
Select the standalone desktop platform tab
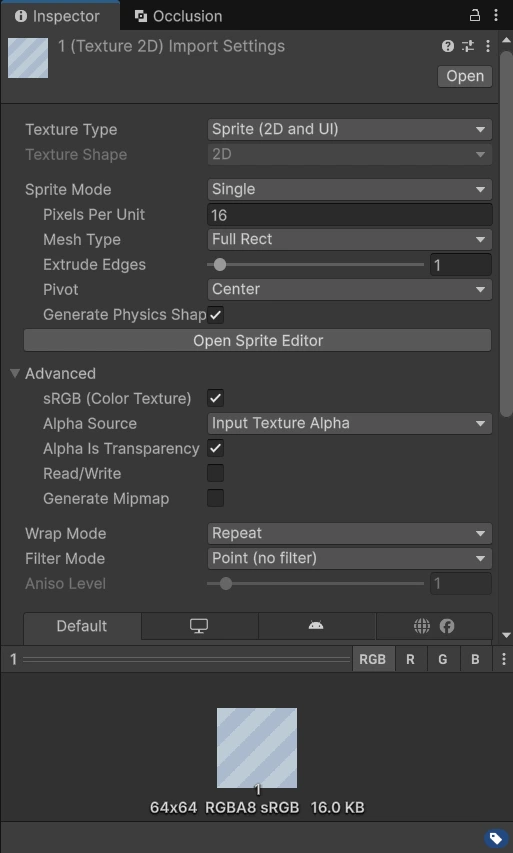[199, 626]
